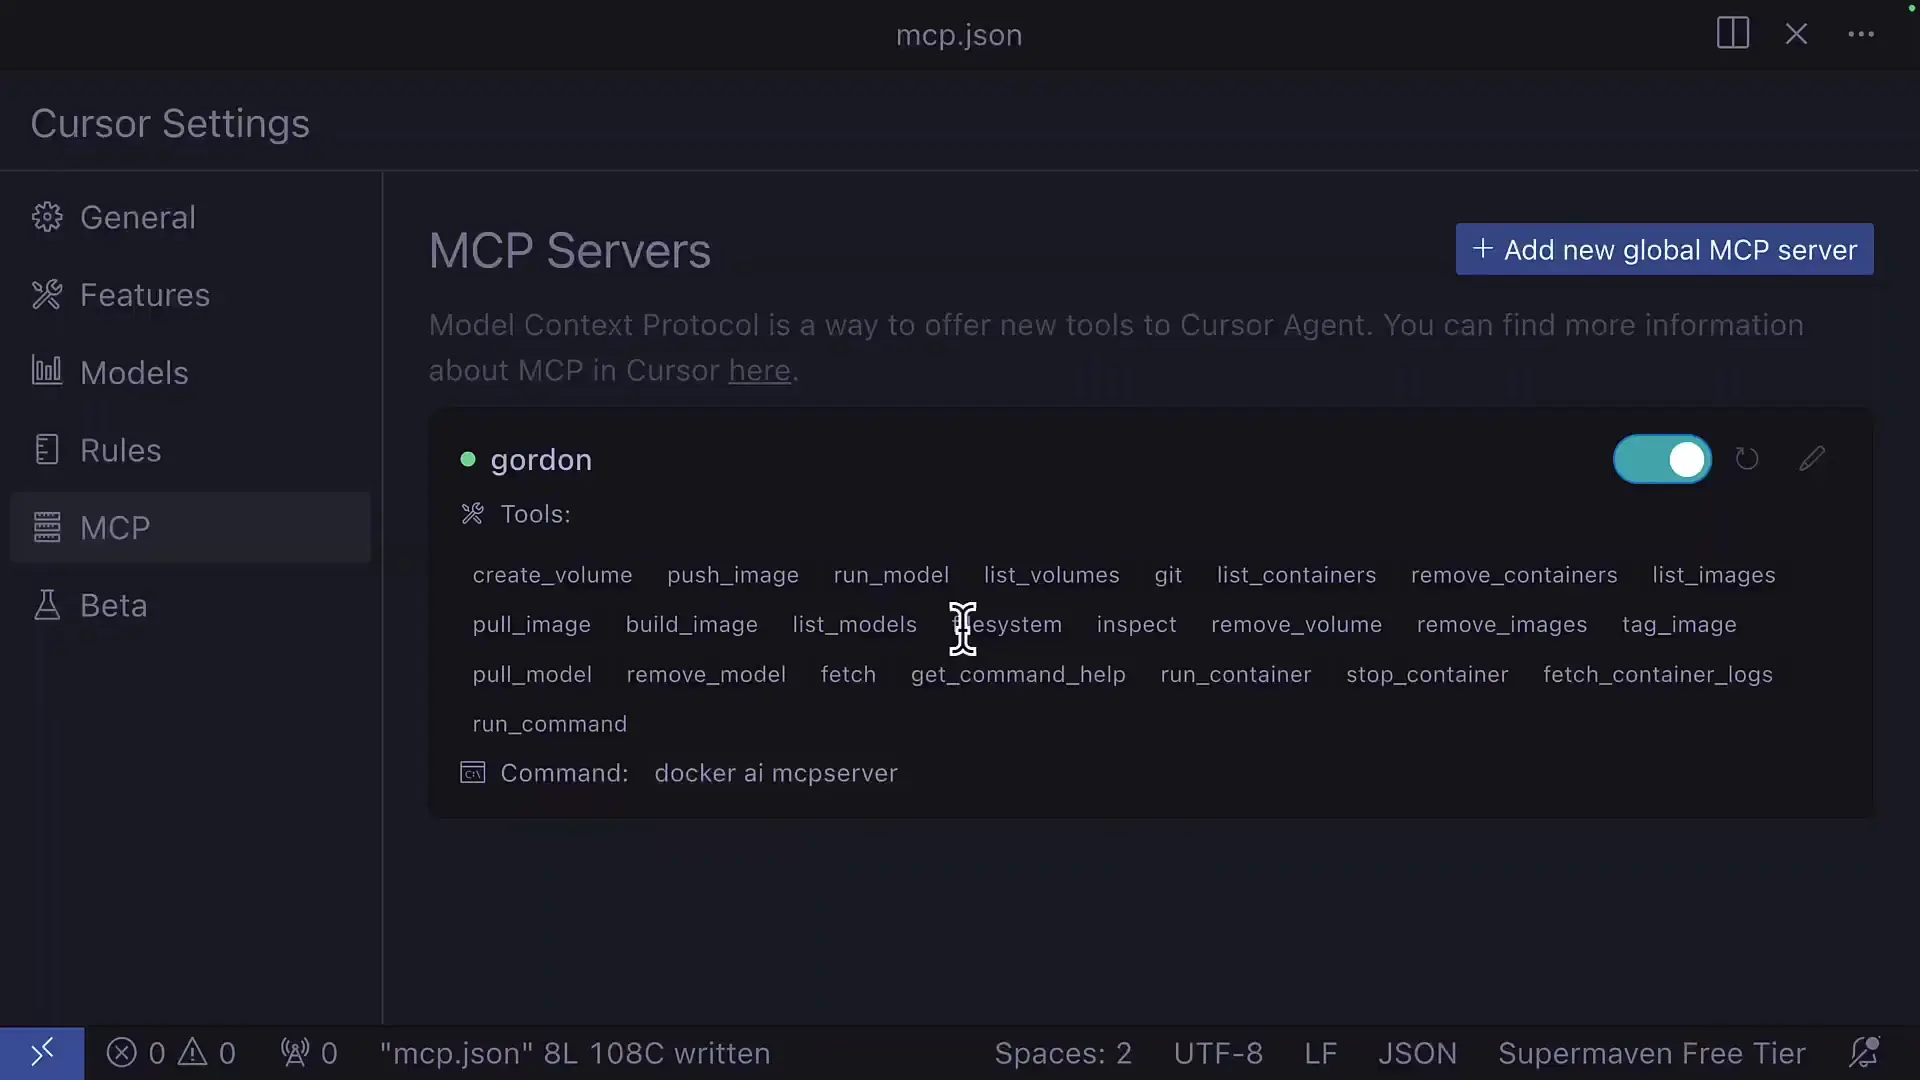Refresh the gordon MCP server

pos(1747,459)
